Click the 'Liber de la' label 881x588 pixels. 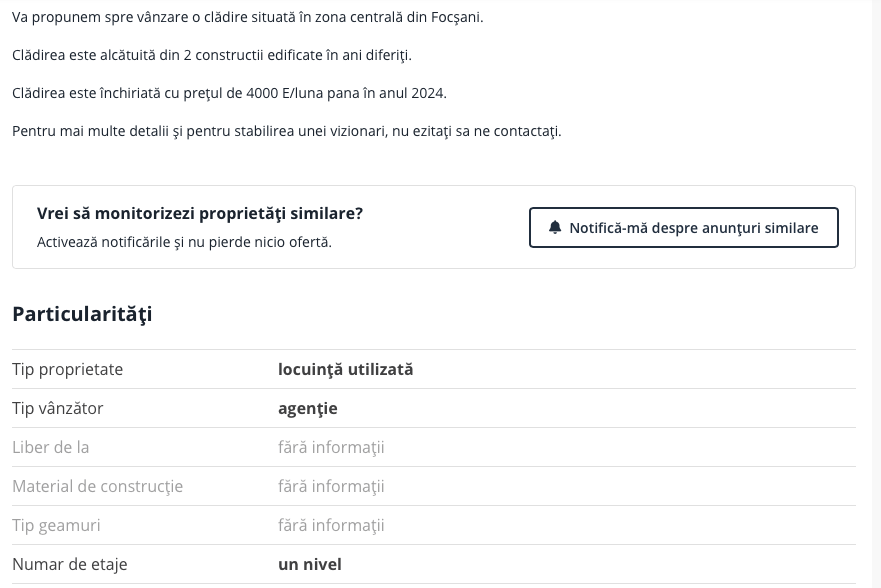pos(50,447)
